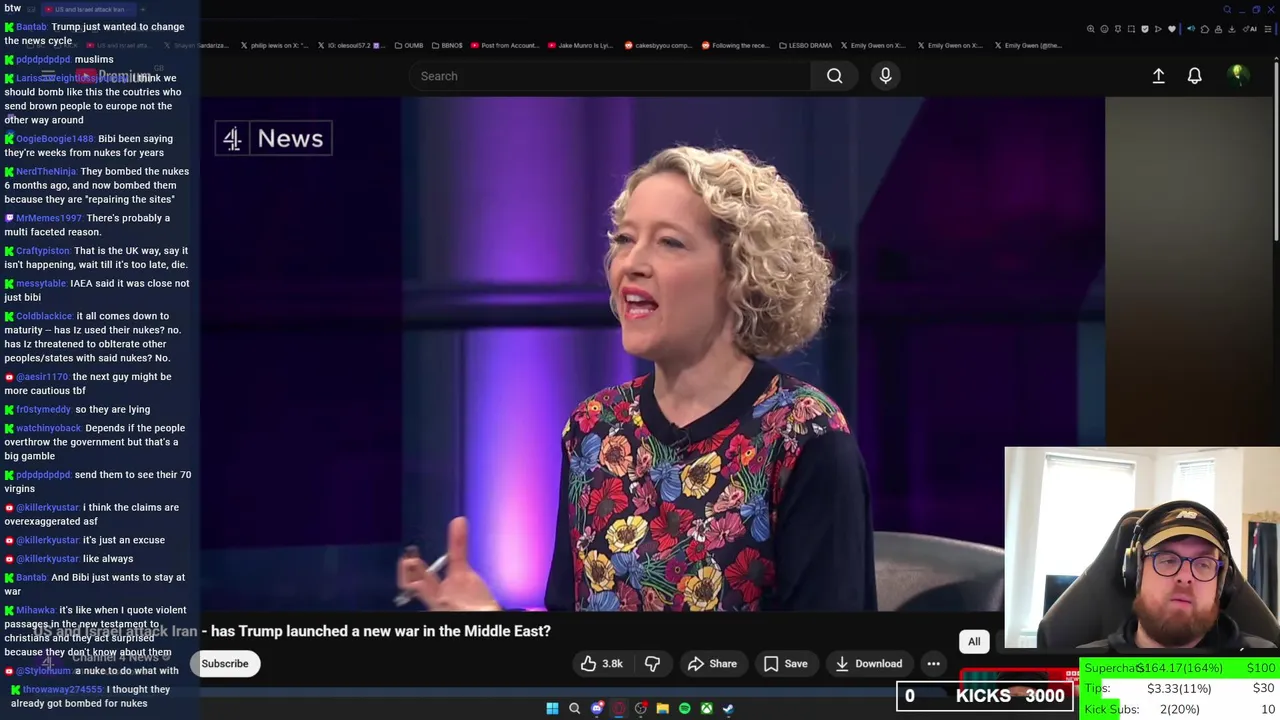Dislike the Channel 4 News video
The height and width of the screenshot is (720, 1280).
coord(652,664)
